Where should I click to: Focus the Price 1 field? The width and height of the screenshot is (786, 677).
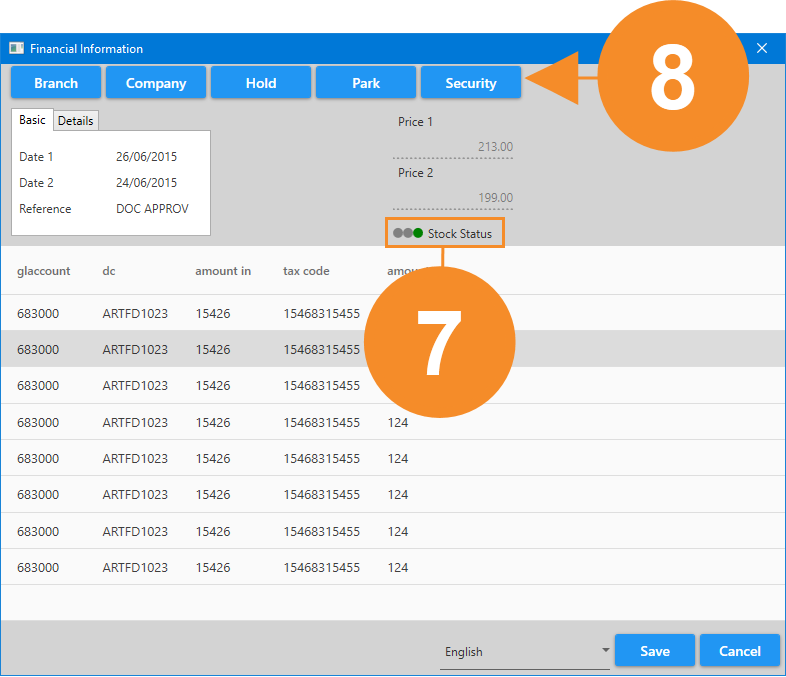(x=453, y=147)
